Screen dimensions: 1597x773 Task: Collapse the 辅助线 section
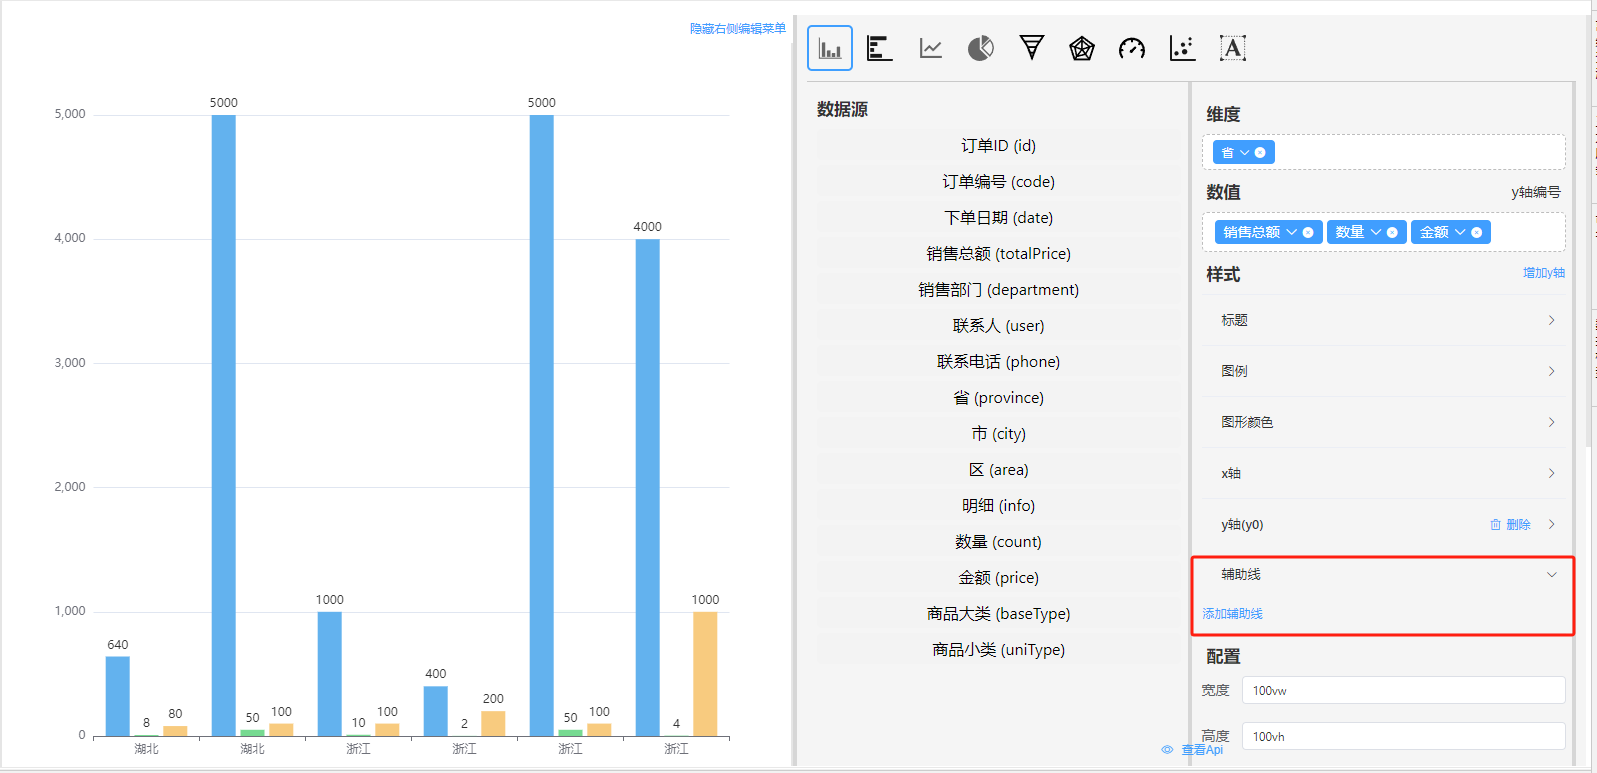coord(1551,575)
